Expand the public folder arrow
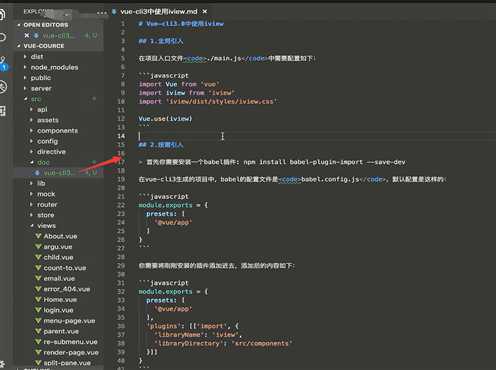496x370 pixels. (x=25, y=78)
